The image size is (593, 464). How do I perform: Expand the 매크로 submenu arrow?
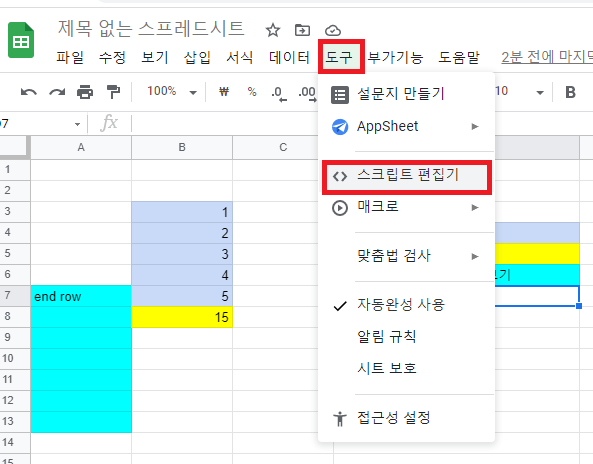(x=475, y=207)
